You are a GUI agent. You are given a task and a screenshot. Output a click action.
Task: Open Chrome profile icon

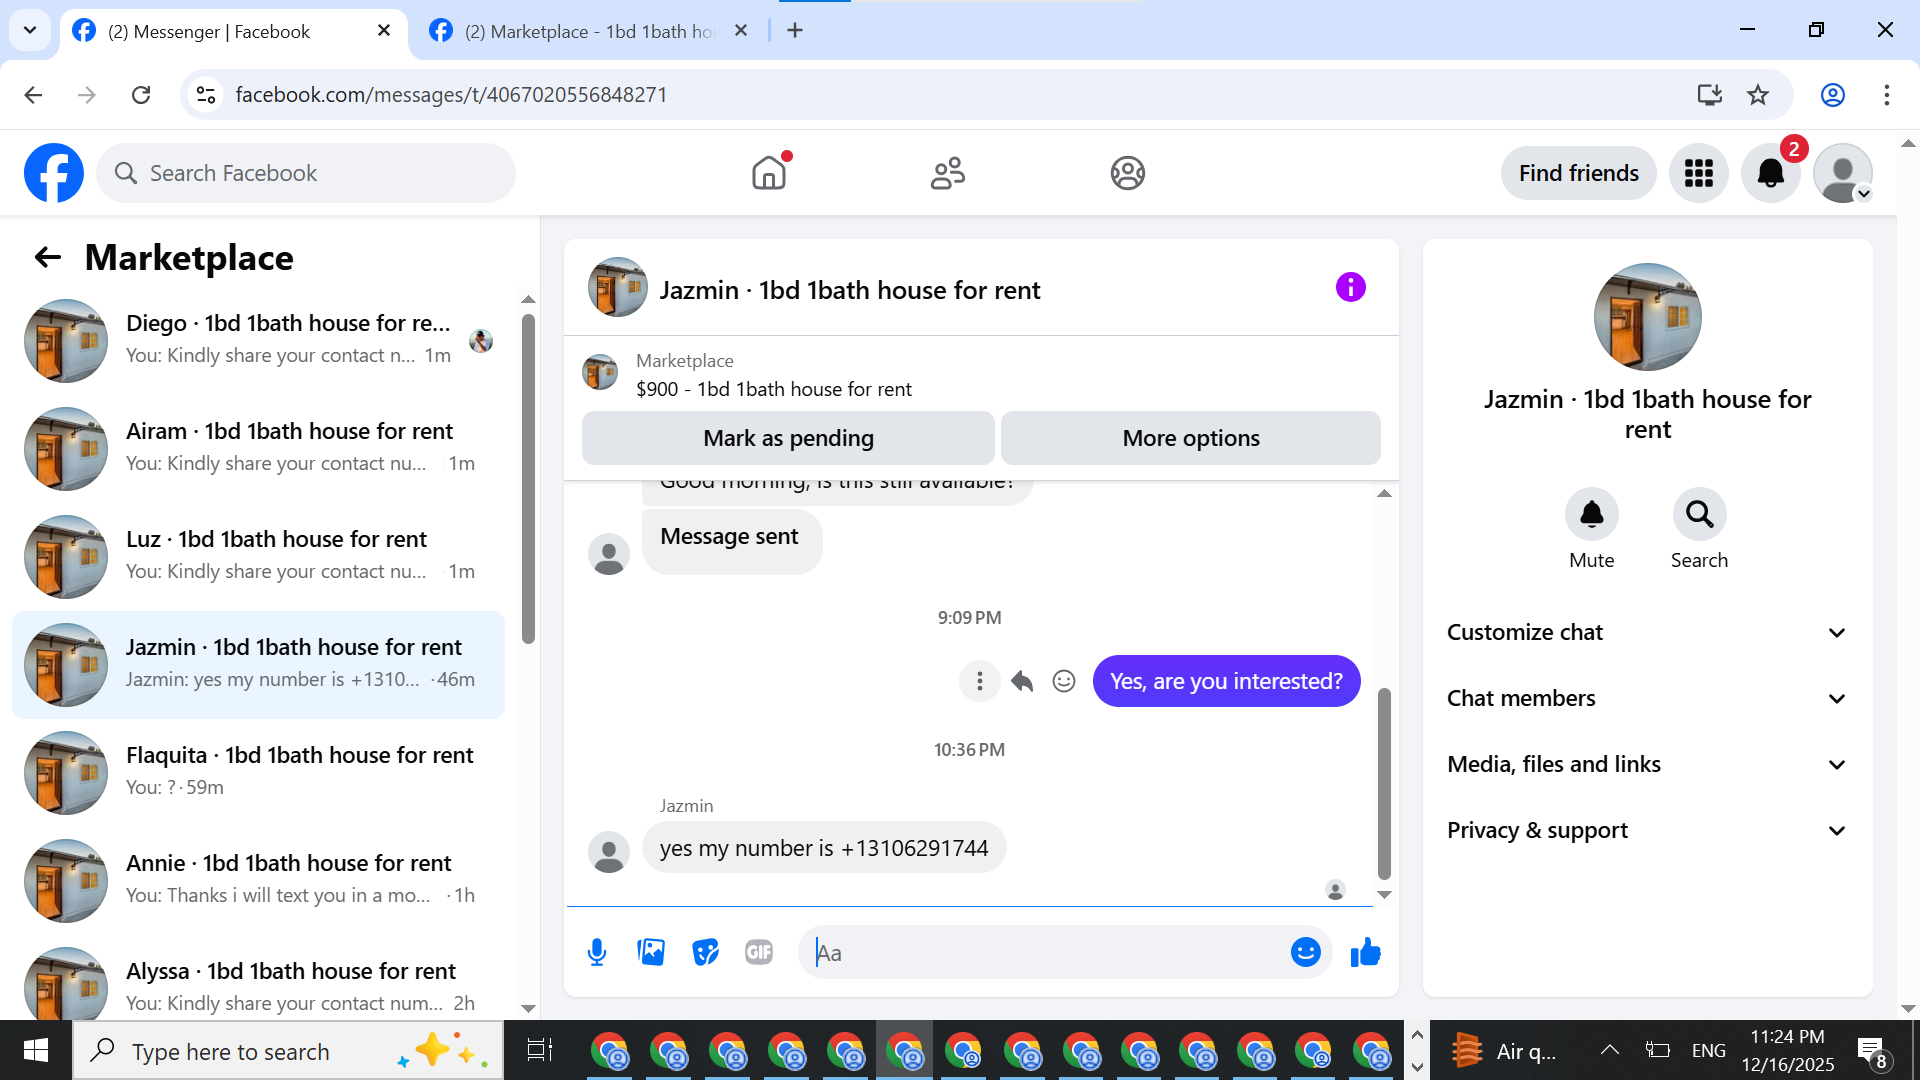point(1832,95)
